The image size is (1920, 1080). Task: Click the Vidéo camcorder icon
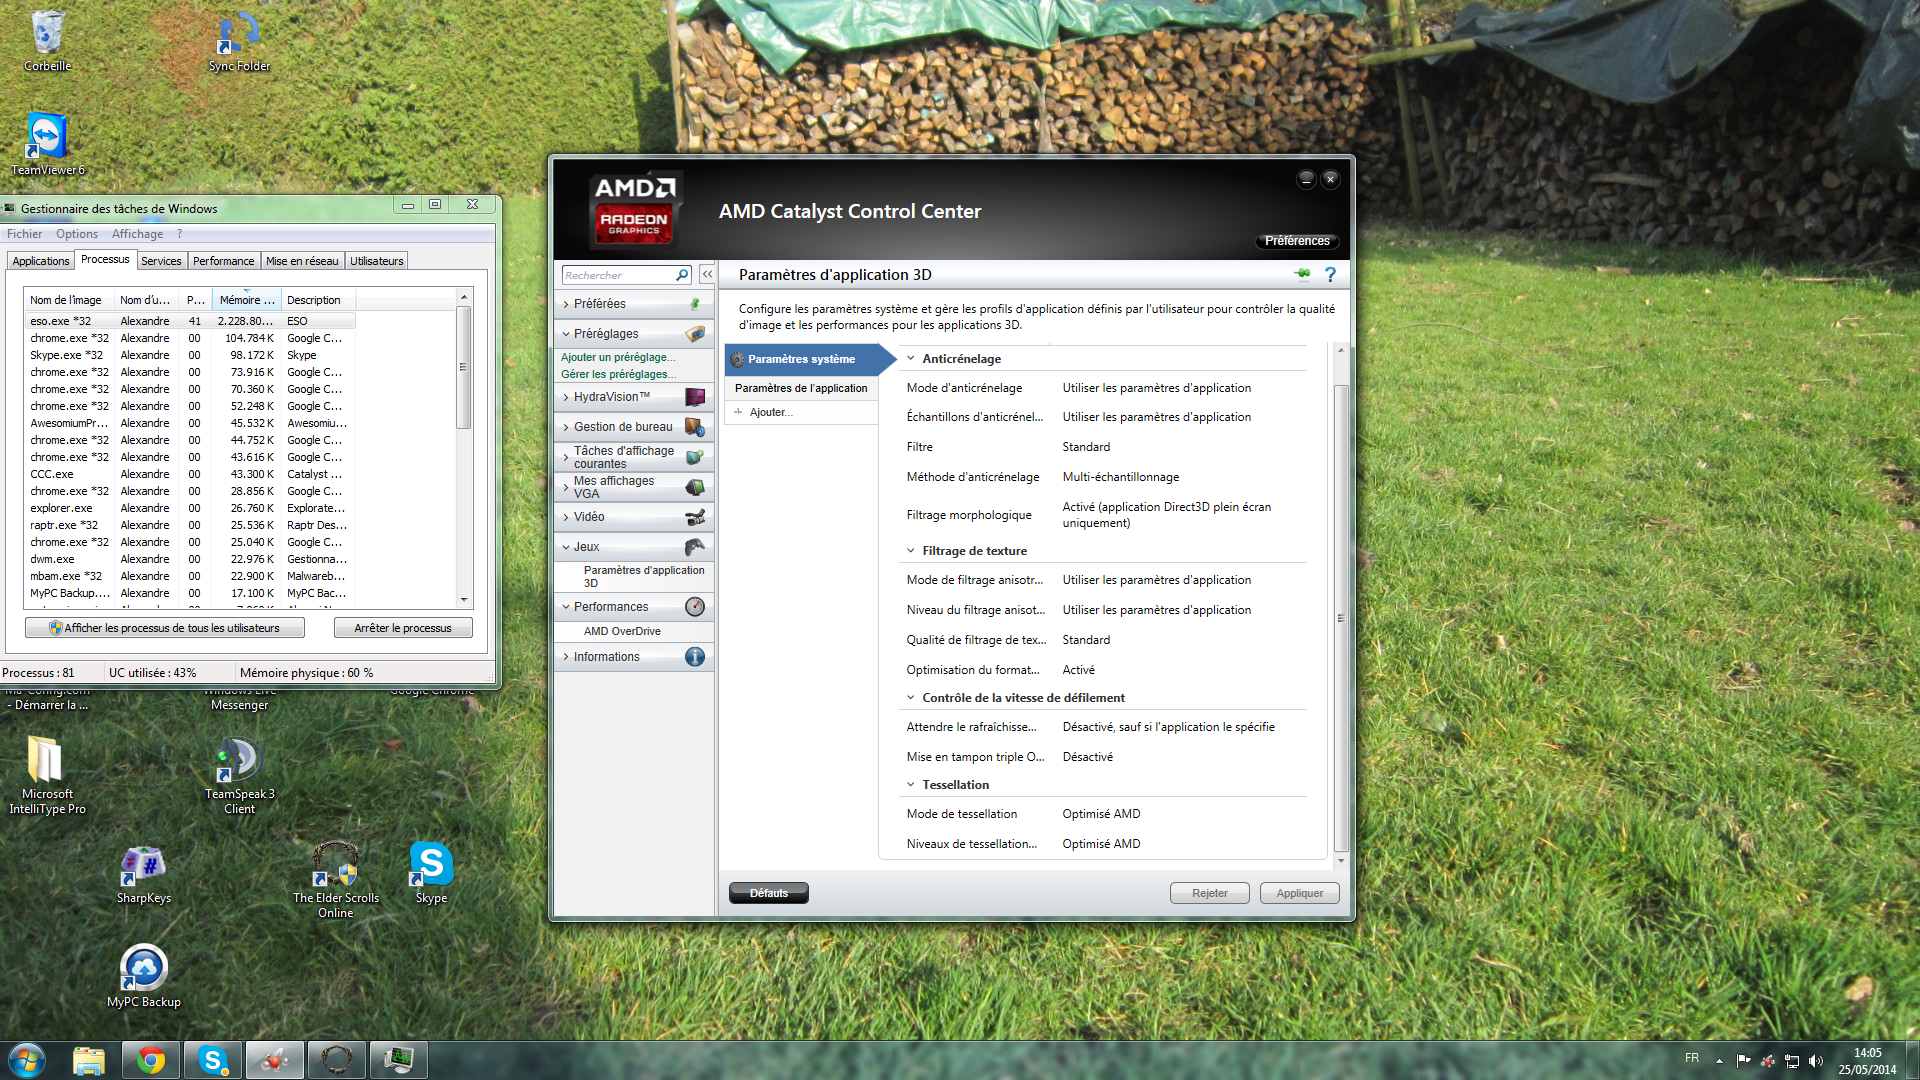point(695,517)
